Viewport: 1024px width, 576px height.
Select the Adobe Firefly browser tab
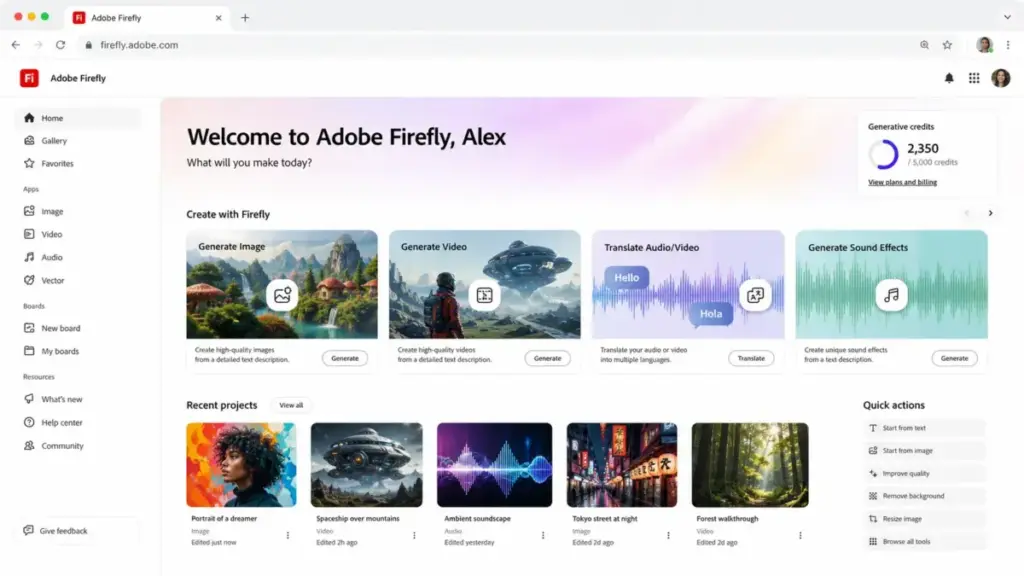click(x=148, y=18)
